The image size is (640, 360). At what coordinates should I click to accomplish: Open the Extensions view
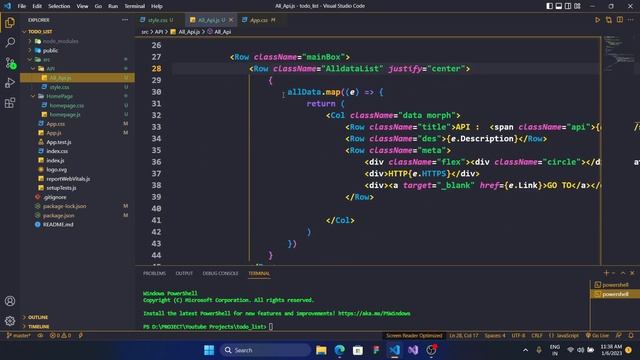pyautogui.click(x=10, y=103)
